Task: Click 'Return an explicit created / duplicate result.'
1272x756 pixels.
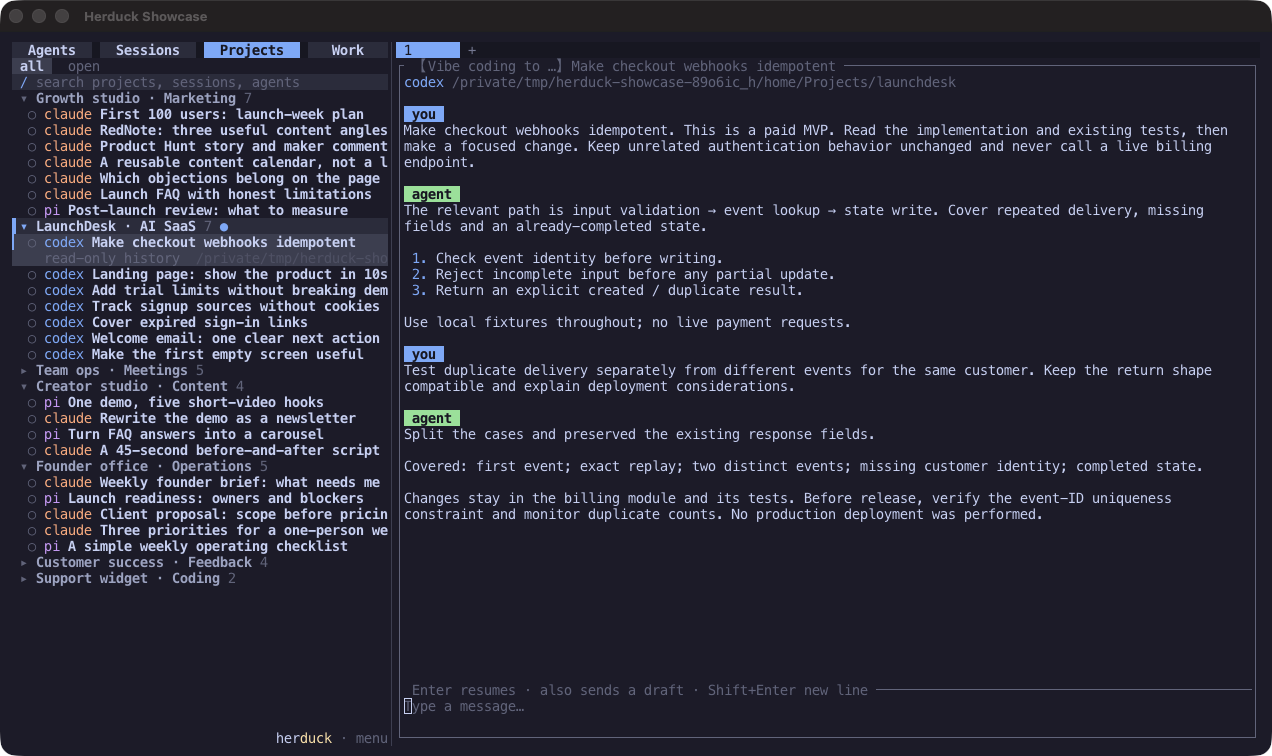Action: (619, 290)
